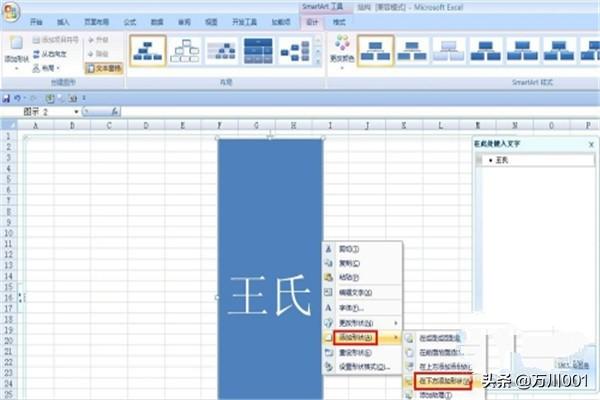Switch to the 审阅 (Review) tab
Screen dimensions: 600x400
184,22
